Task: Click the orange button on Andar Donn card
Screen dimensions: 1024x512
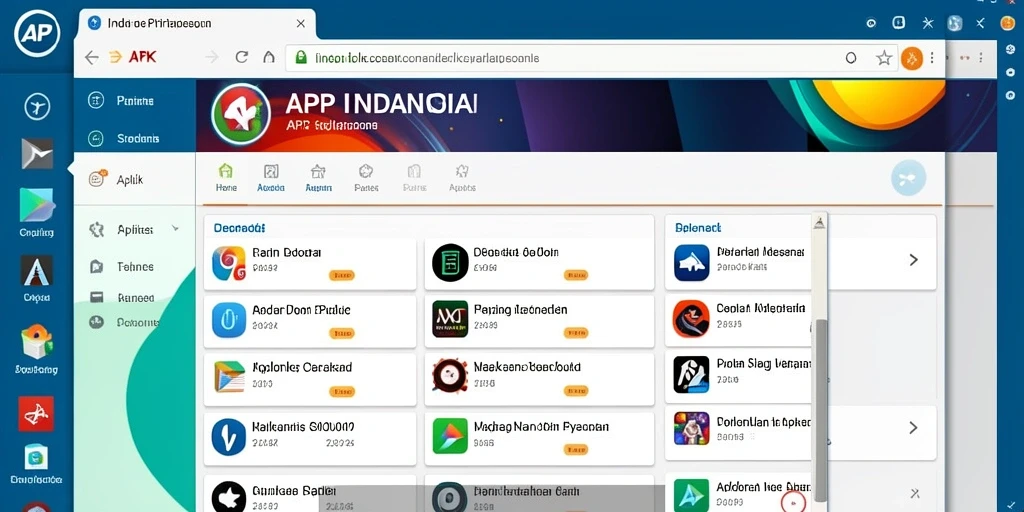Action: coord(342,333)
